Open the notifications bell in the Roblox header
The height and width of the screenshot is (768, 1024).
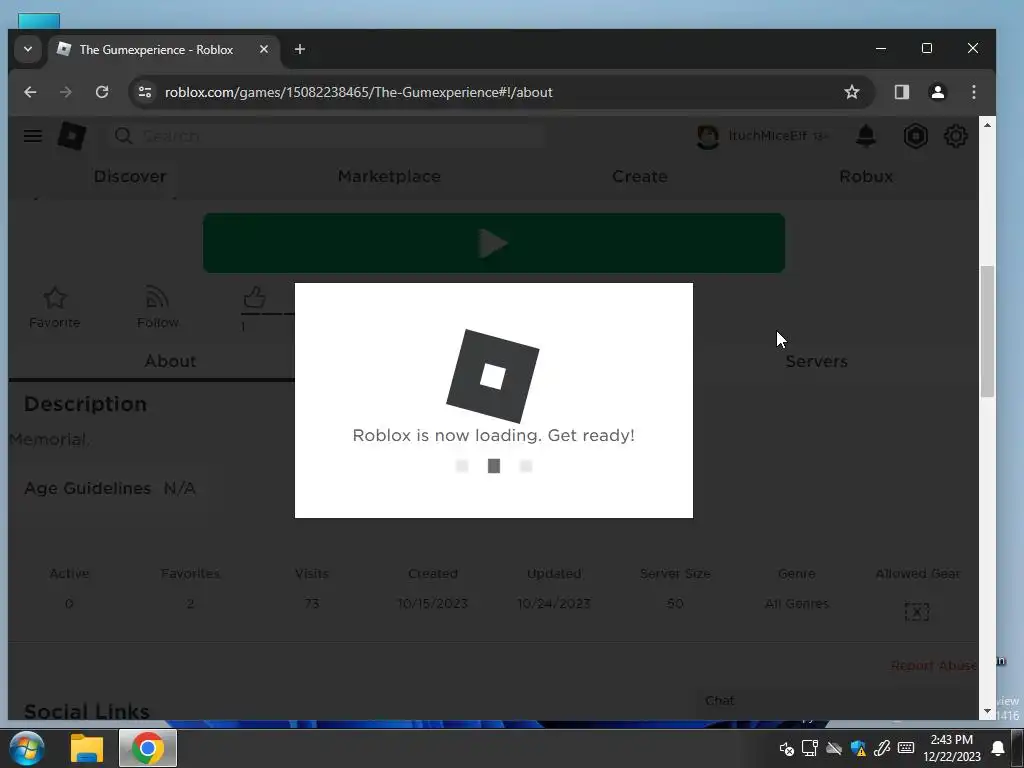click(x=866, y=136)
